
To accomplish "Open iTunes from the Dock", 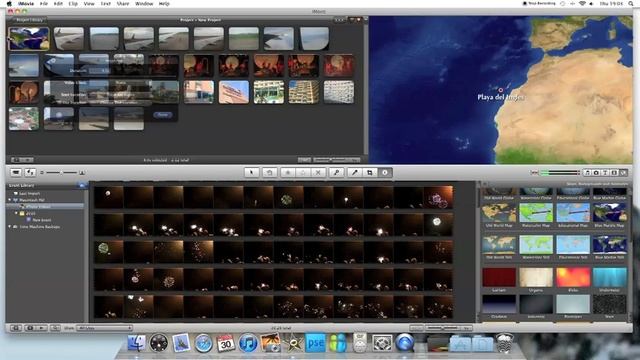I will point(247,343).
